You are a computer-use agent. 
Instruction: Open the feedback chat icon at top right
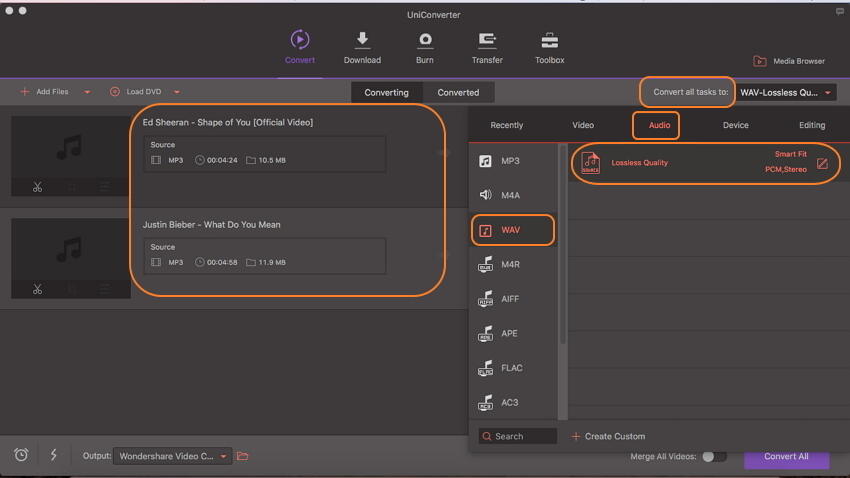pos(840,11)
